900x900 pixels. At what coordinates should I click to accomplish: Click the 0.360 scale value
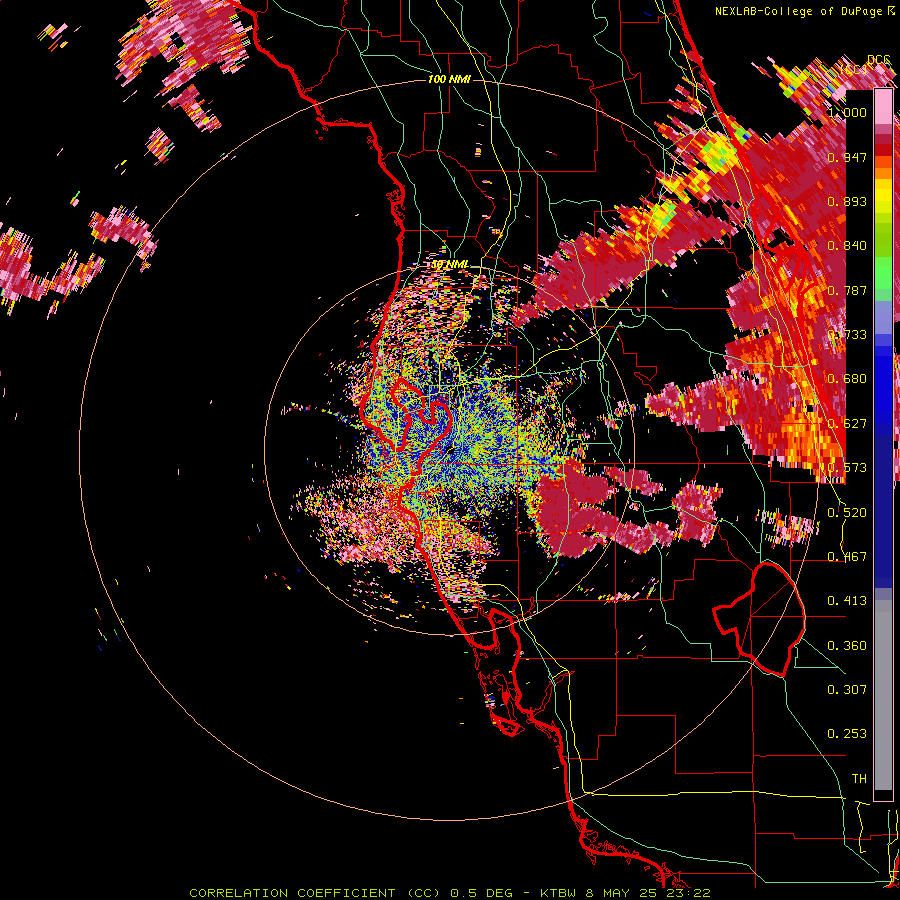point(847,646)
